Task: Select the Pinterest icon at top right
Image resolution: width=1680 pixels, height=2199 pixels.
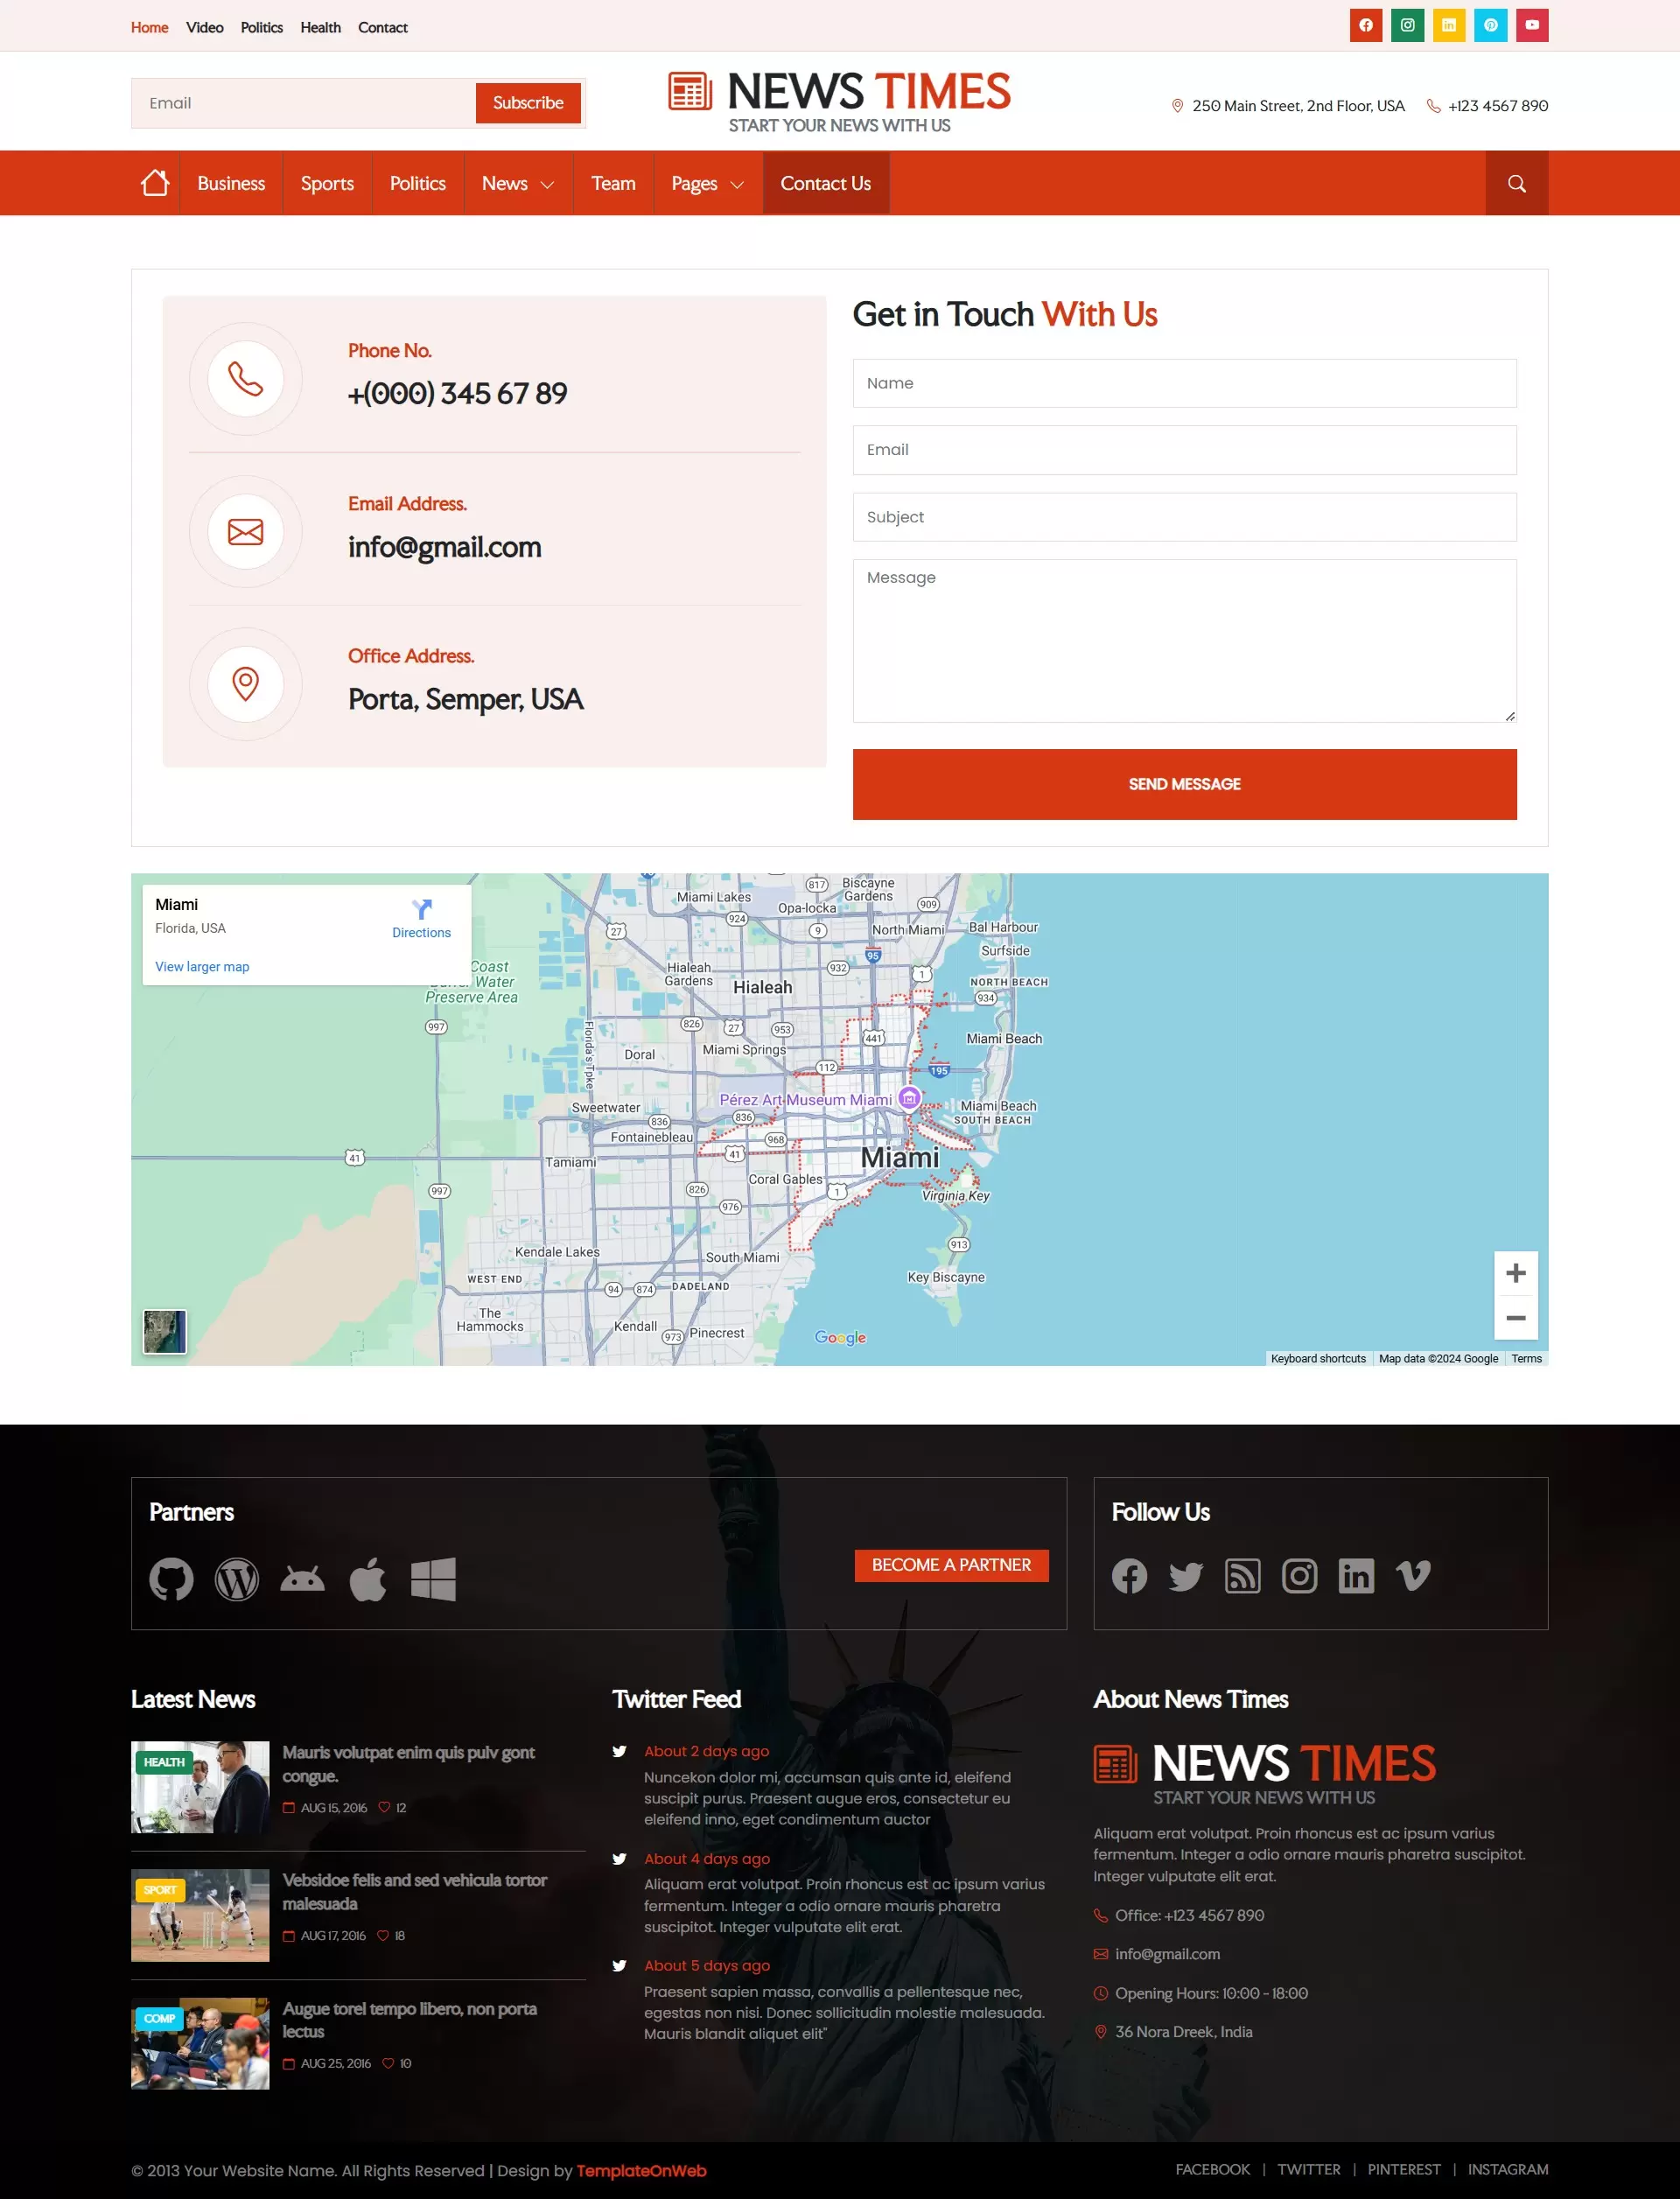Action: click(1489, 25)
